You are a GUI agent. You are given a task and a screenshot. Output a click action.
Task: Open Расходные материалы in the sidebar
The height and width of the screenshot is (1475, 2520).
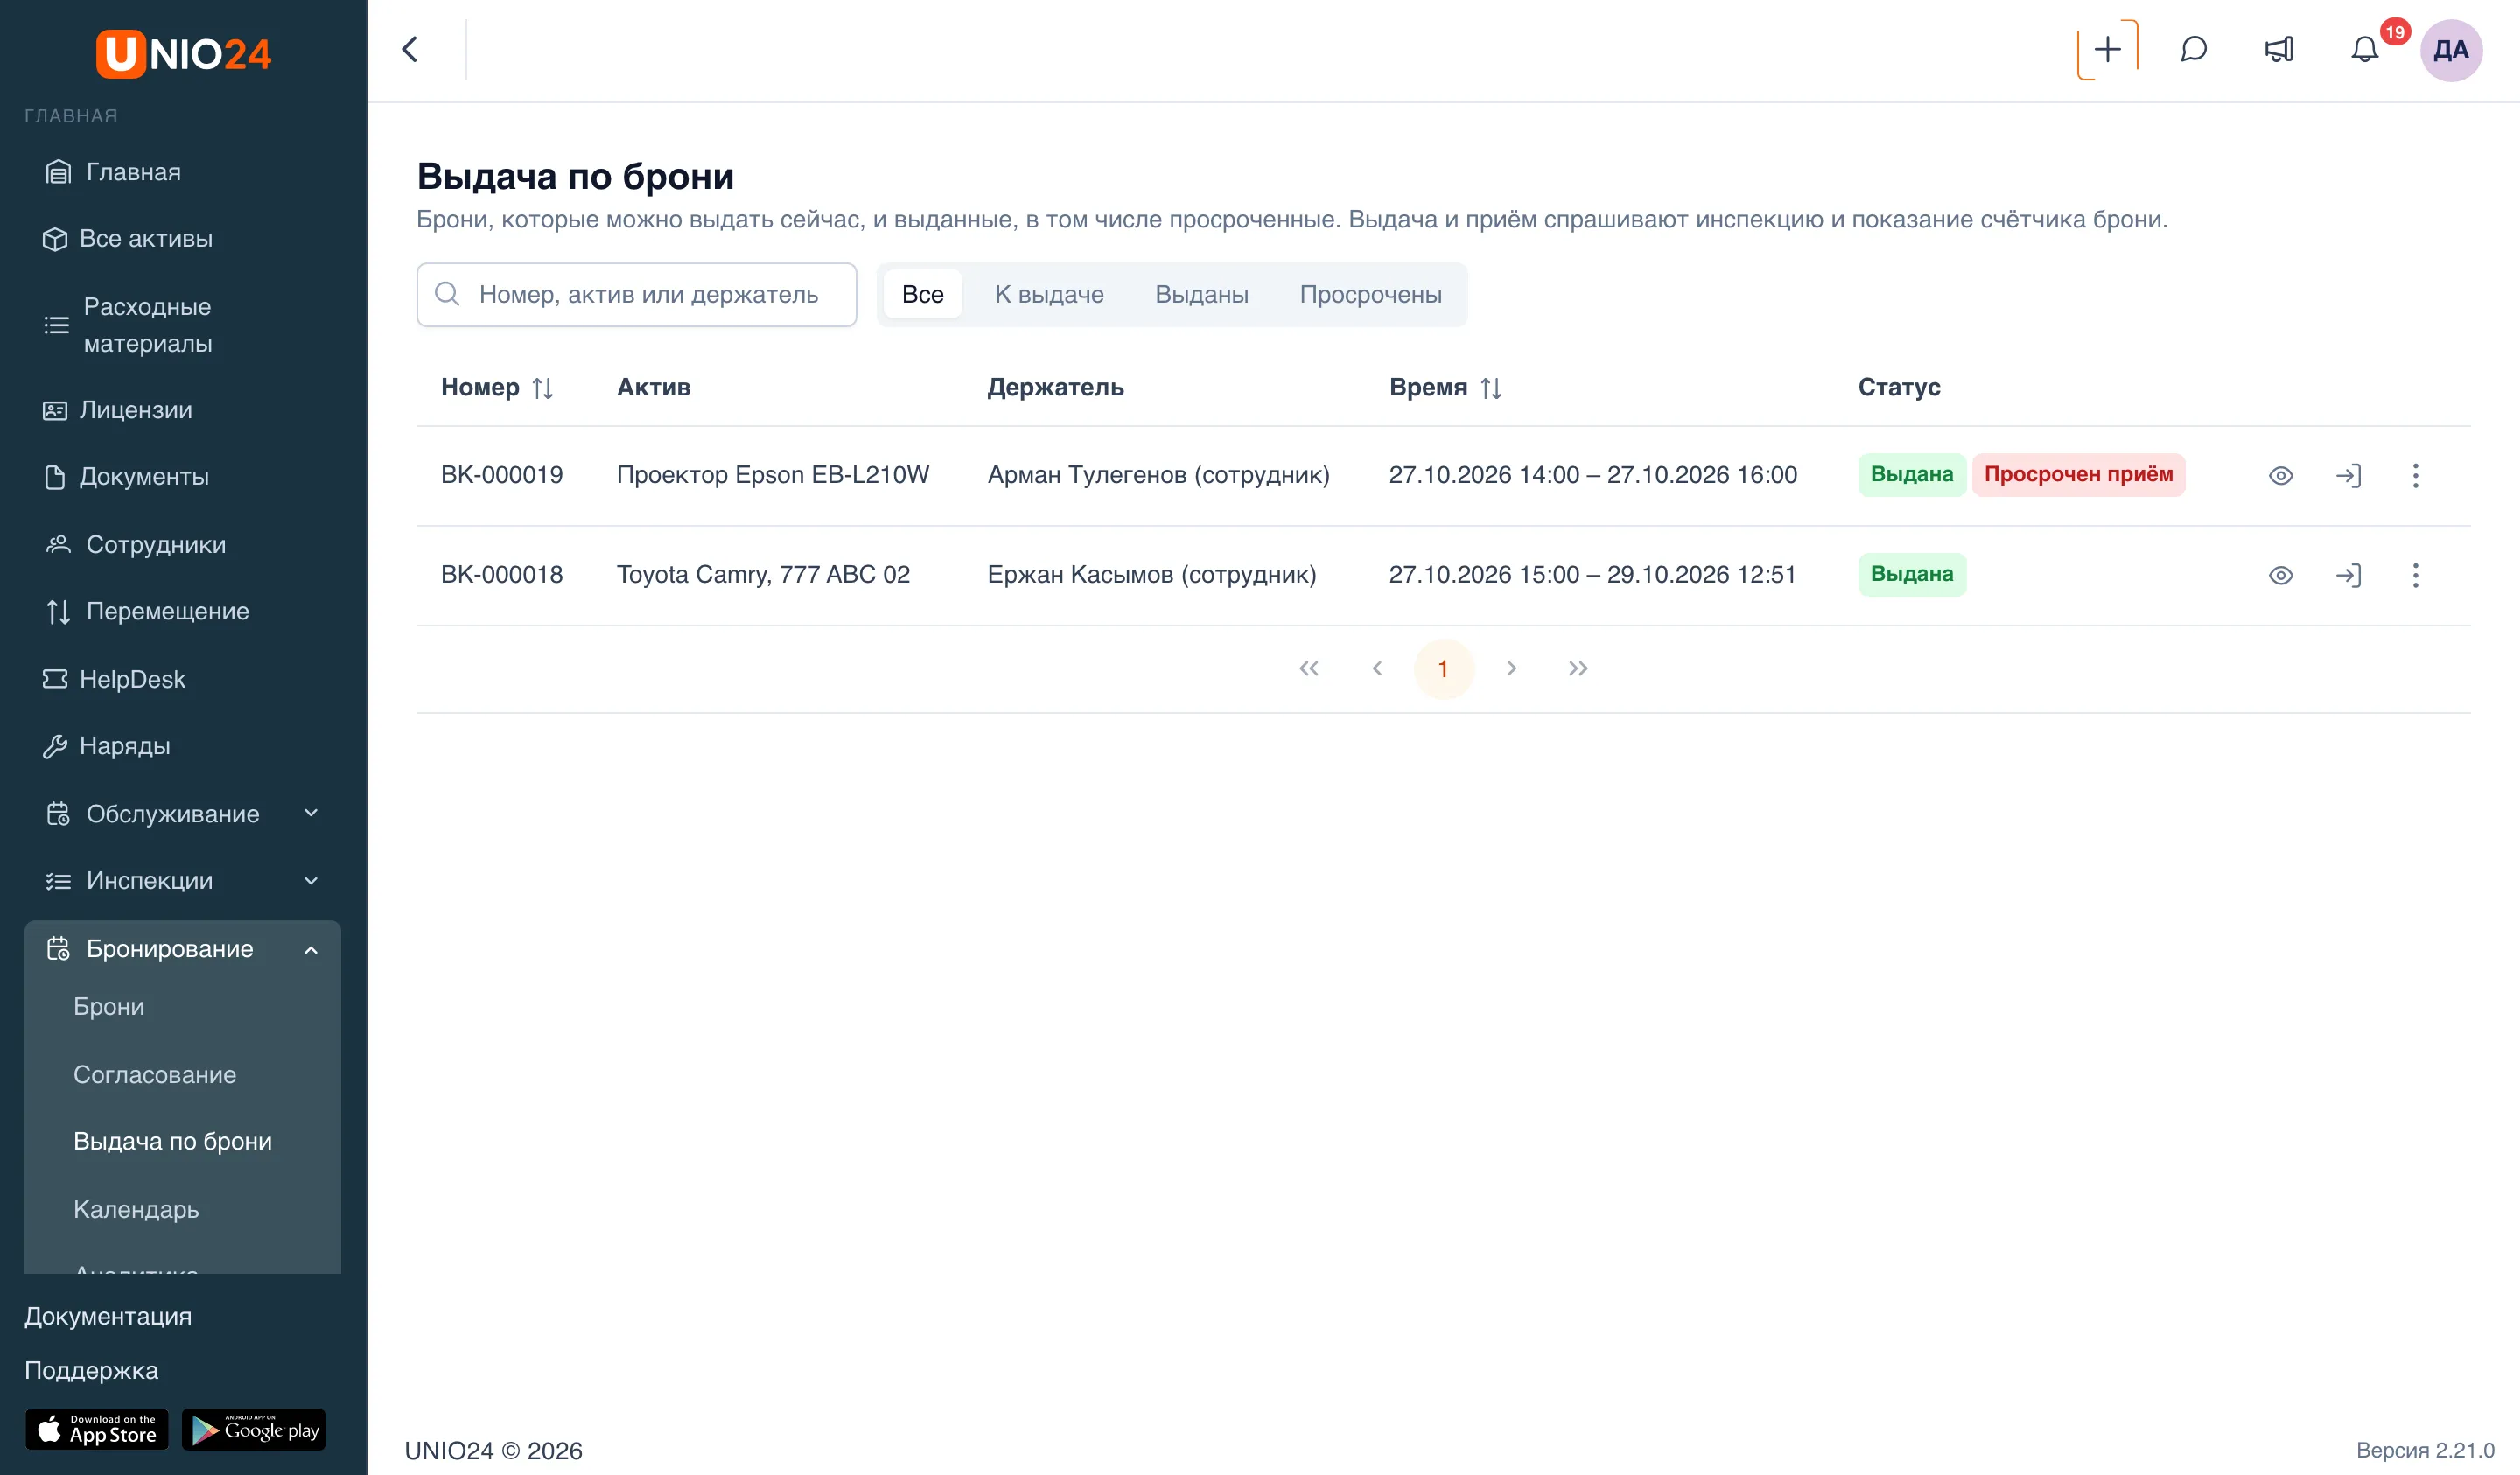(x=182, y=324)
